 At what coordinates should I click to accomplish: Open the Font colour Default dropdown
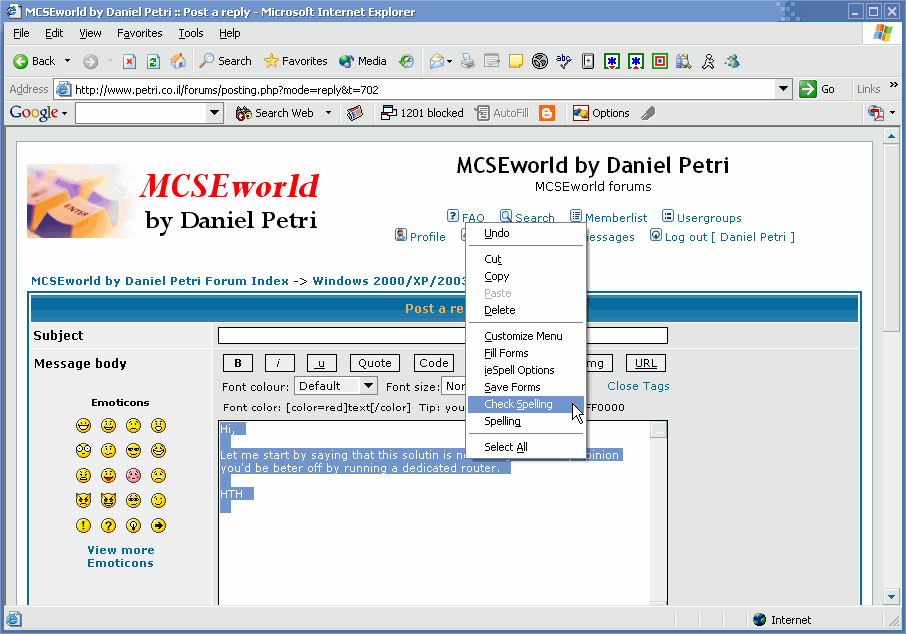(x=368, y=385)
